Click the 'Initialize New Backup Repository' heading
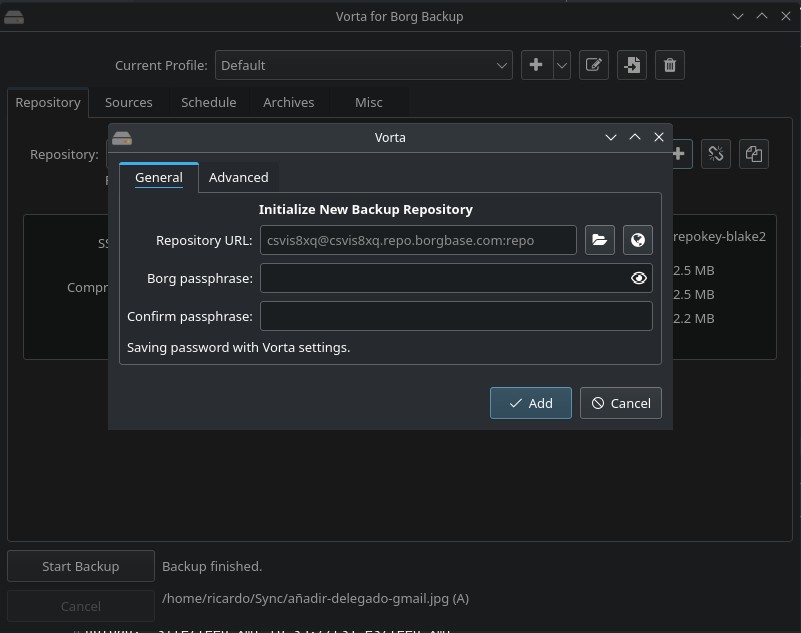Image resolution: width=801 pixels, height=633 pixels. coord(366,209)
